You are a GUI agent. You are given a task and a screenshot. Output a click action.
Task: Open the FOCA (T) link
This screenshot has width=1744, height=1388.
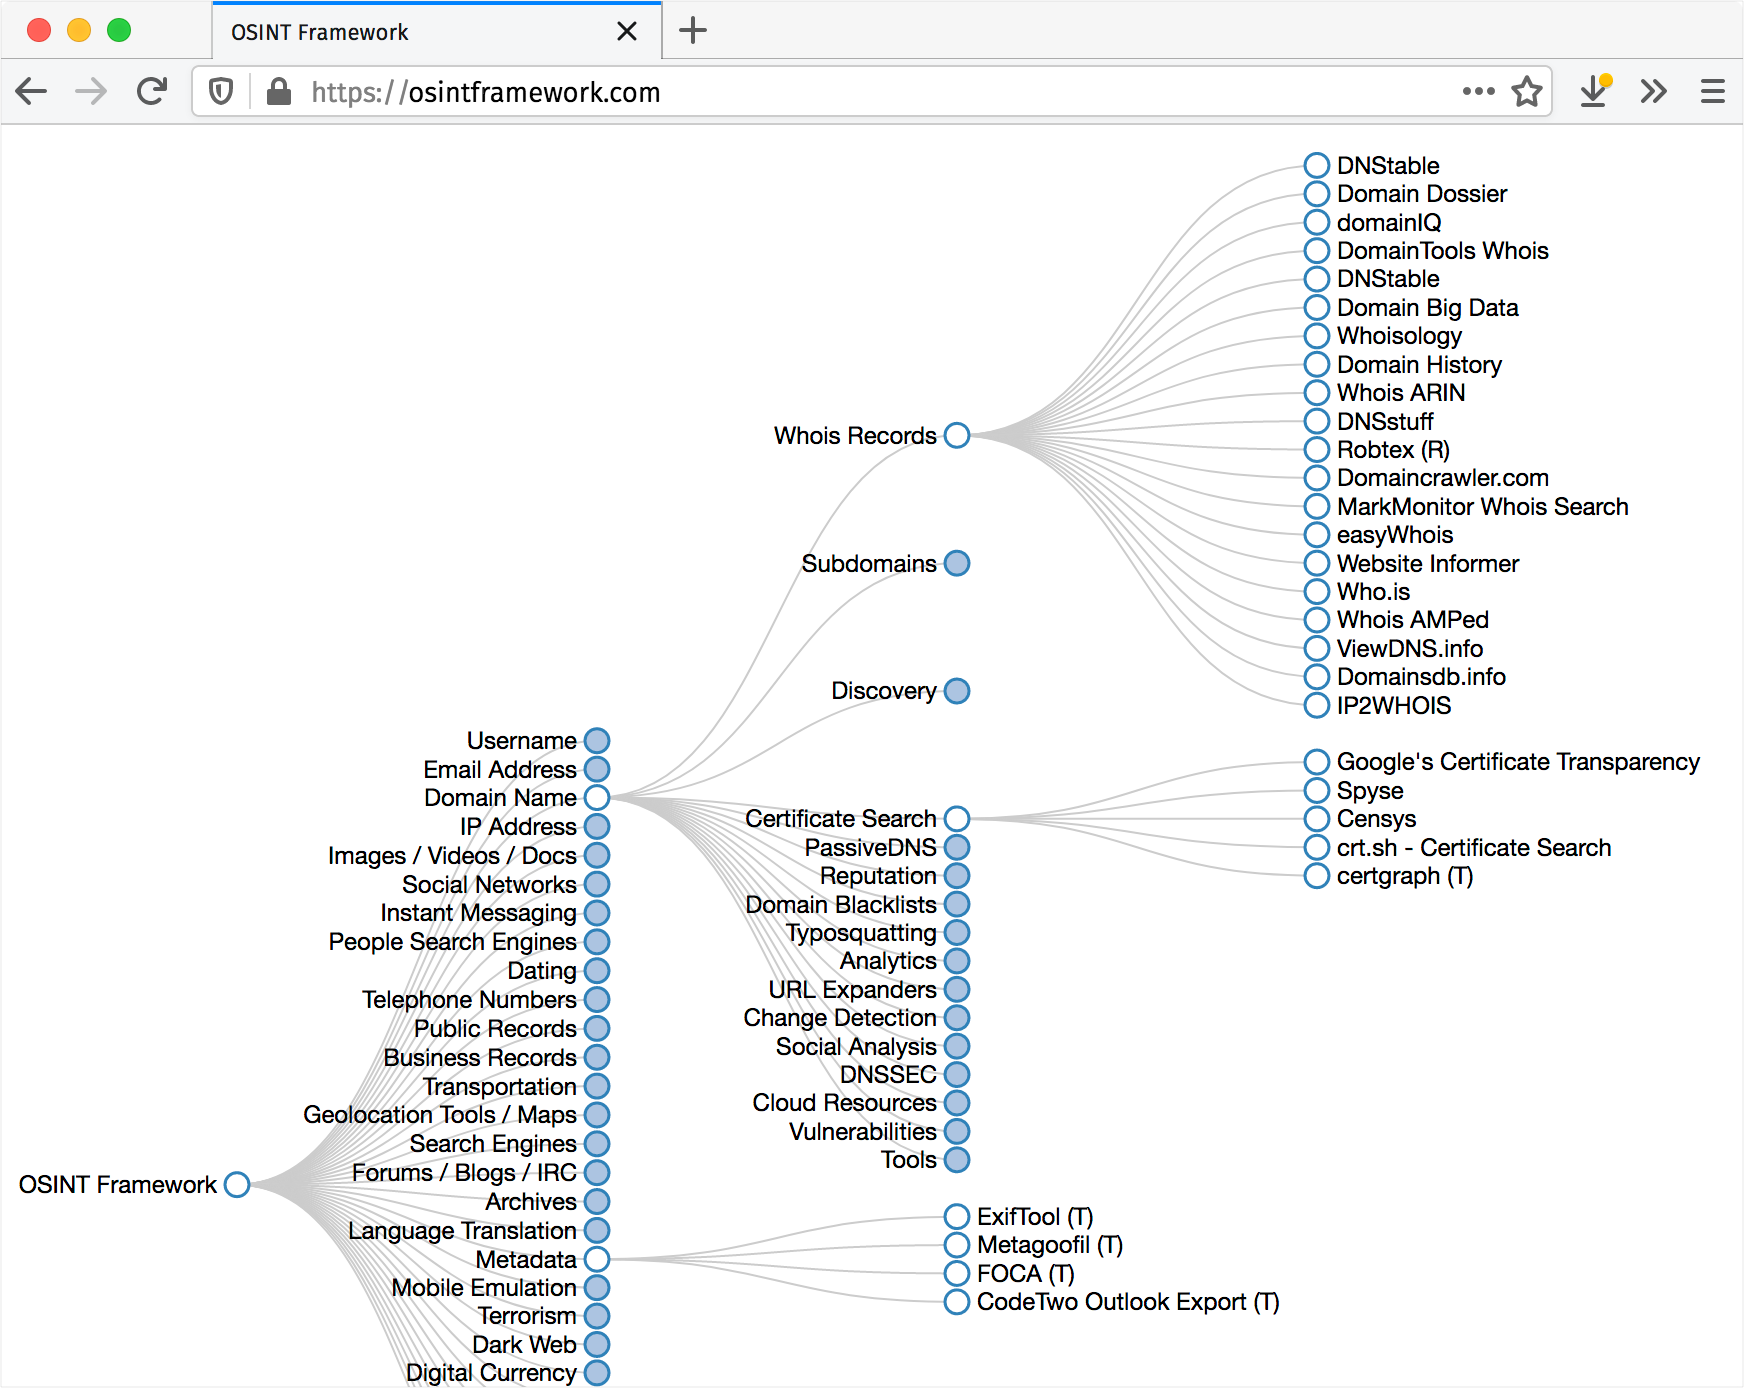coord(1025,1274)
